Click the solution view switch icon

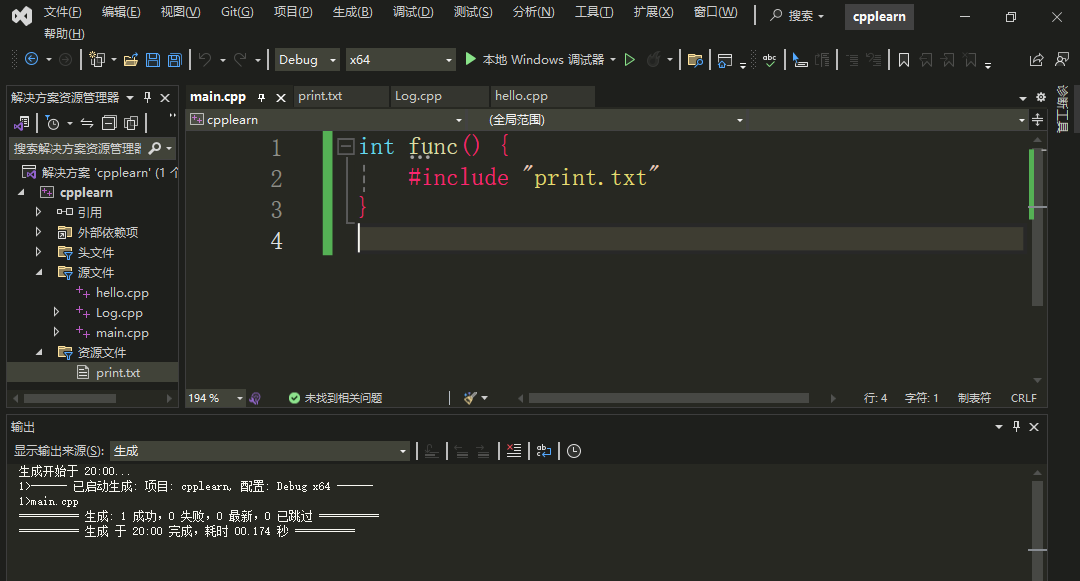tap(21, 123)
